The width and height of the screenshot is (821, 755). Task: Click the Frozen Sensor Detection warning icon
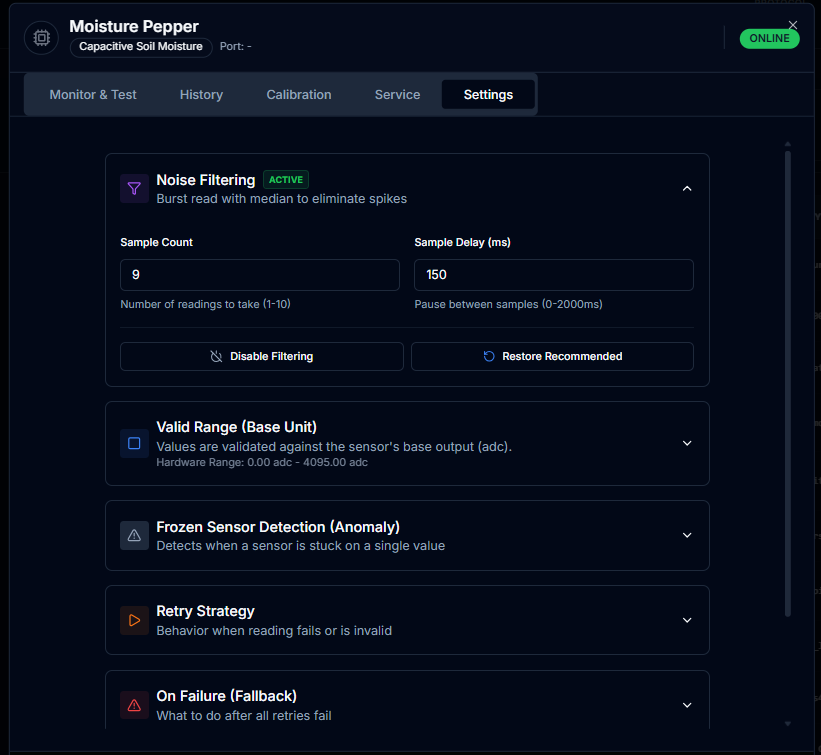click(134, 535)
